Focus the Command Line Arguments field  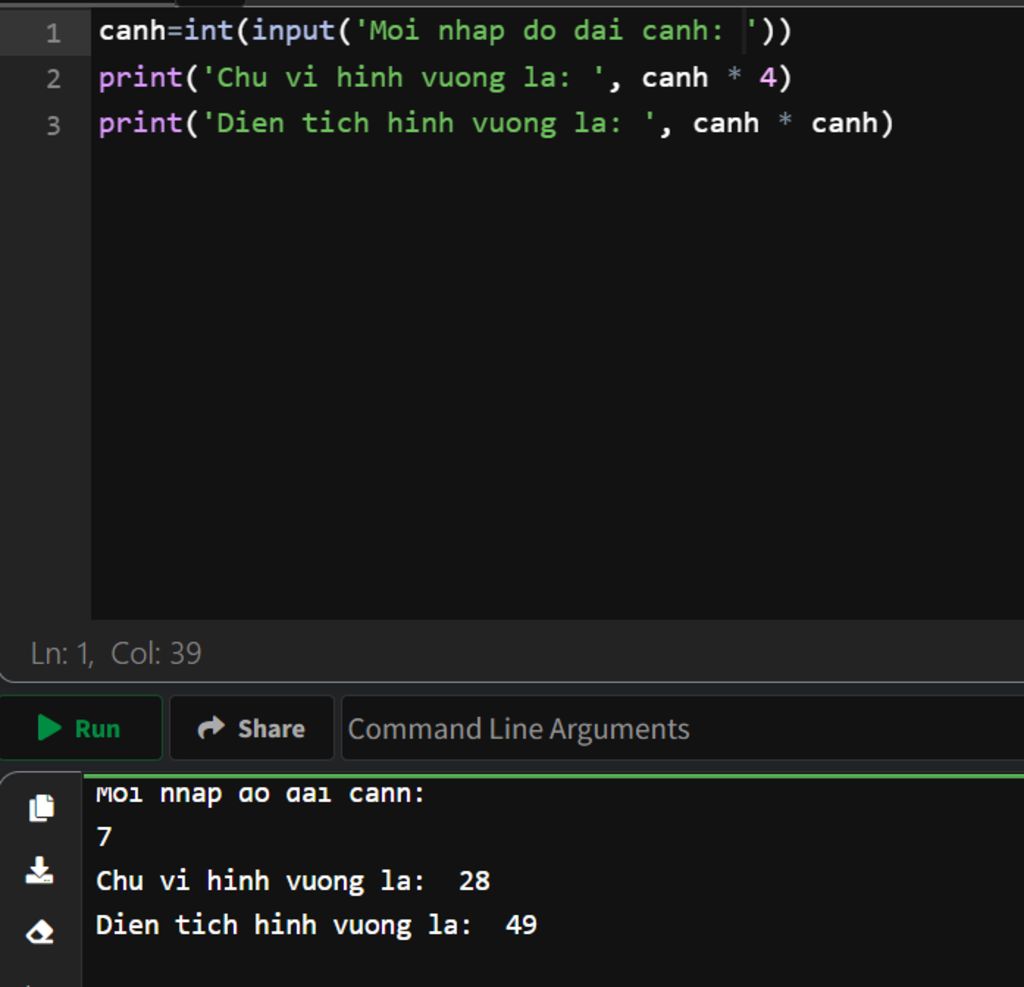click(x=682, y=728)
